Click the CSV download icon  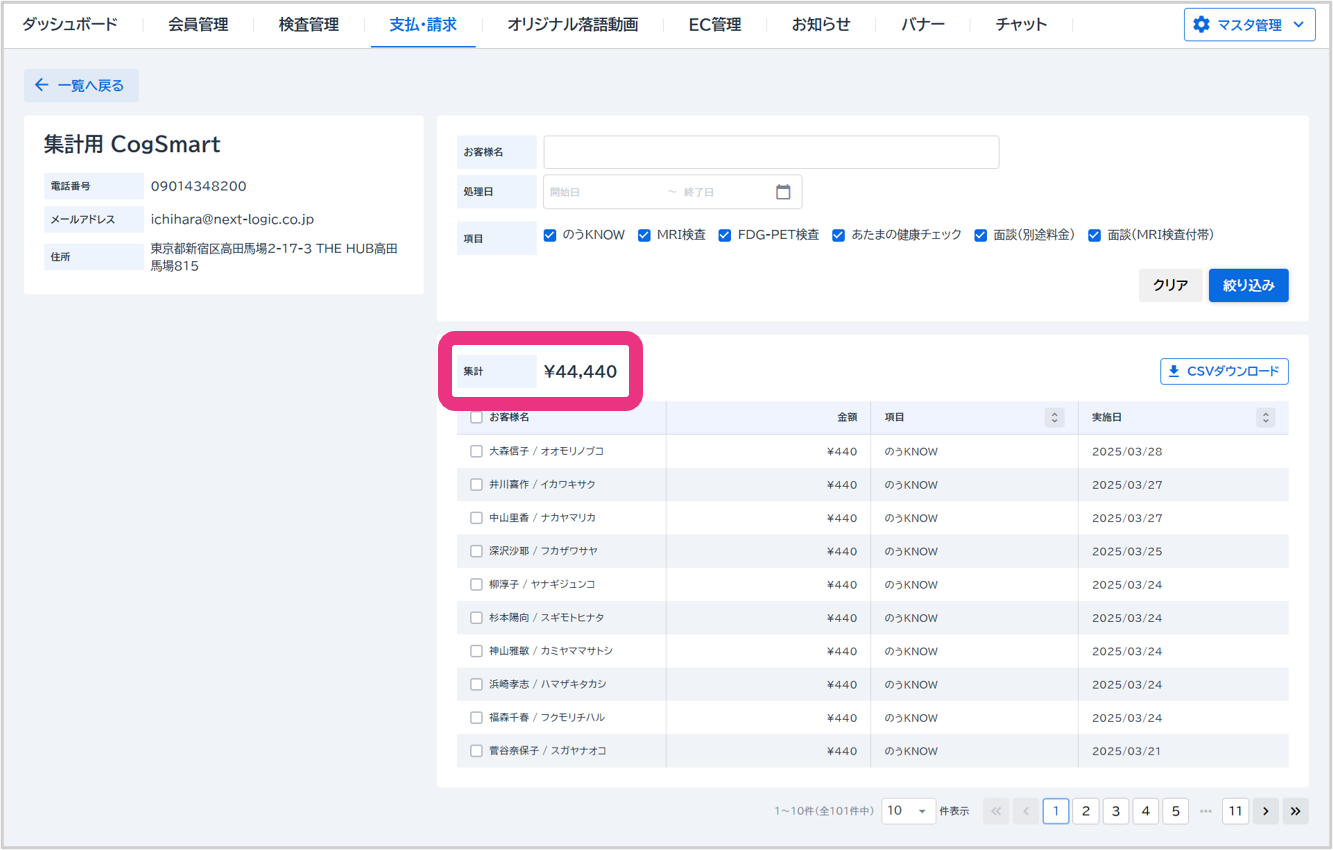tap(1173, 372)
